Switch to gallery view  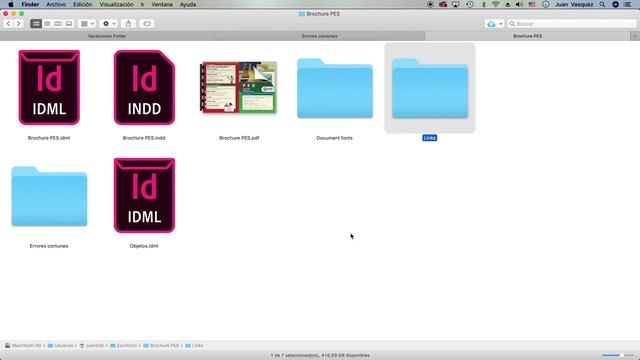click(x=69, y=24)
